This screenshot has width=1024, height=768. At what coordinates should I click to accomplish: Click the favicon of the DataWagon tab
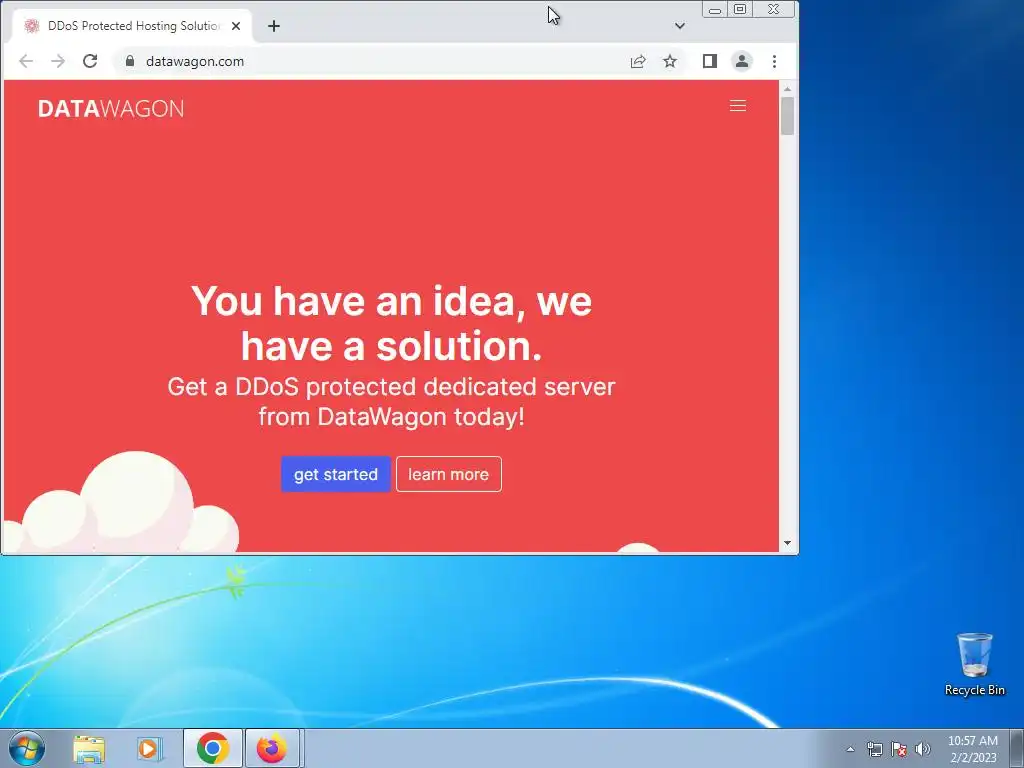tap(31, 26)
